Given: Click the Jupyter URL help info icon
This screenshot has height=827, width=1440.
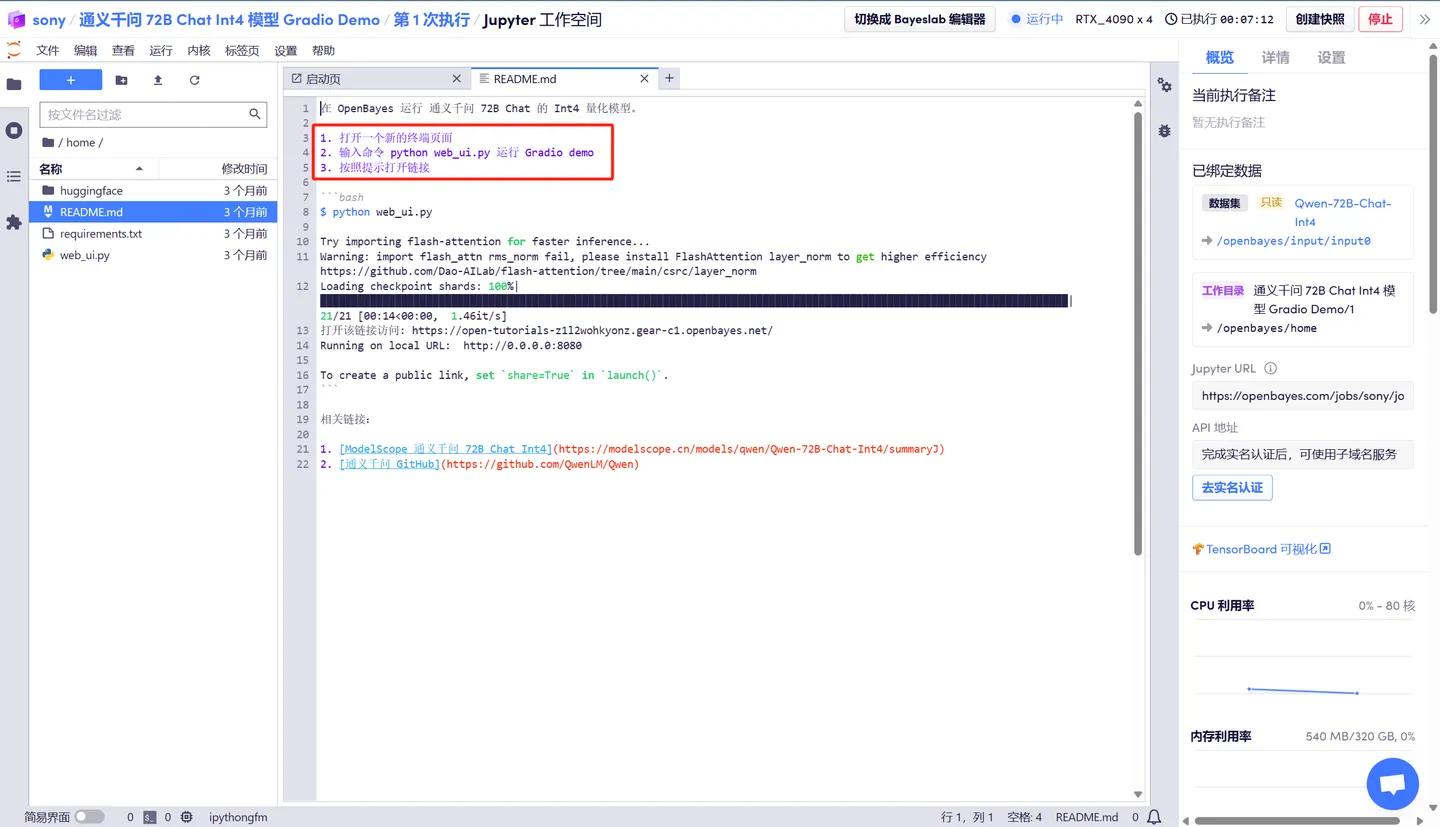Looking at the screenshot, I should tap(1270, 368).
